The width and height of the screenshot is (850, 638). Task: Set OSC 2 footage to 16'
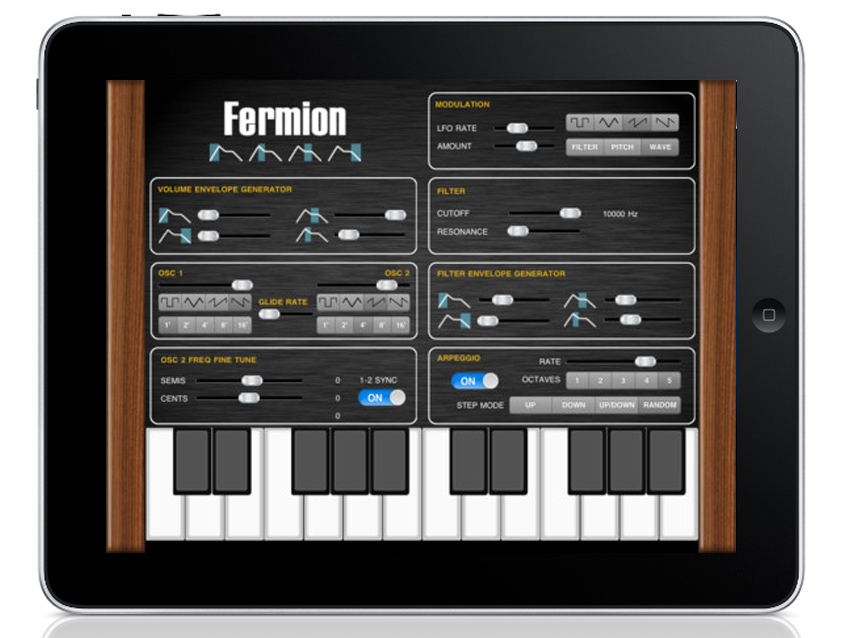(401, 325)
